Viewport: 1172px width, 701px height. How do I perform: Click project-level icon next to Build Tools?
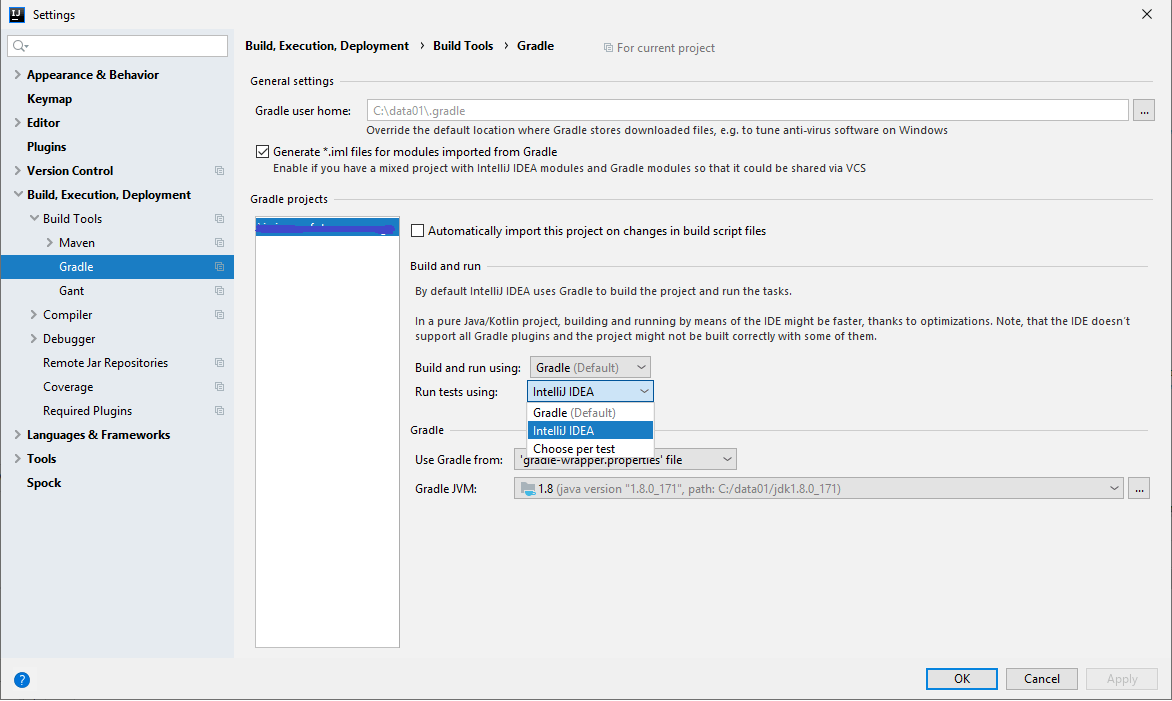(219, 218)
